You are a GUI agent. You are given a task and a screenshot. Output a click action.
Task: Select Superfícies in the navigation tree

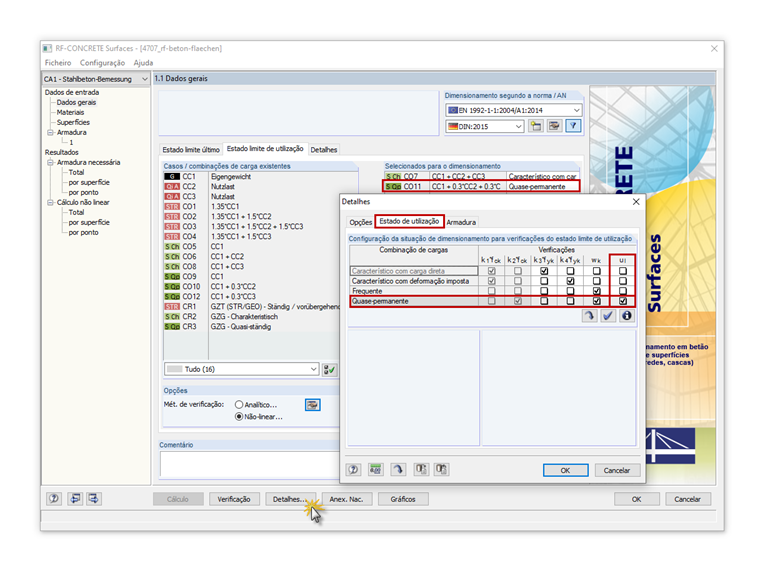tap(73, 122)
